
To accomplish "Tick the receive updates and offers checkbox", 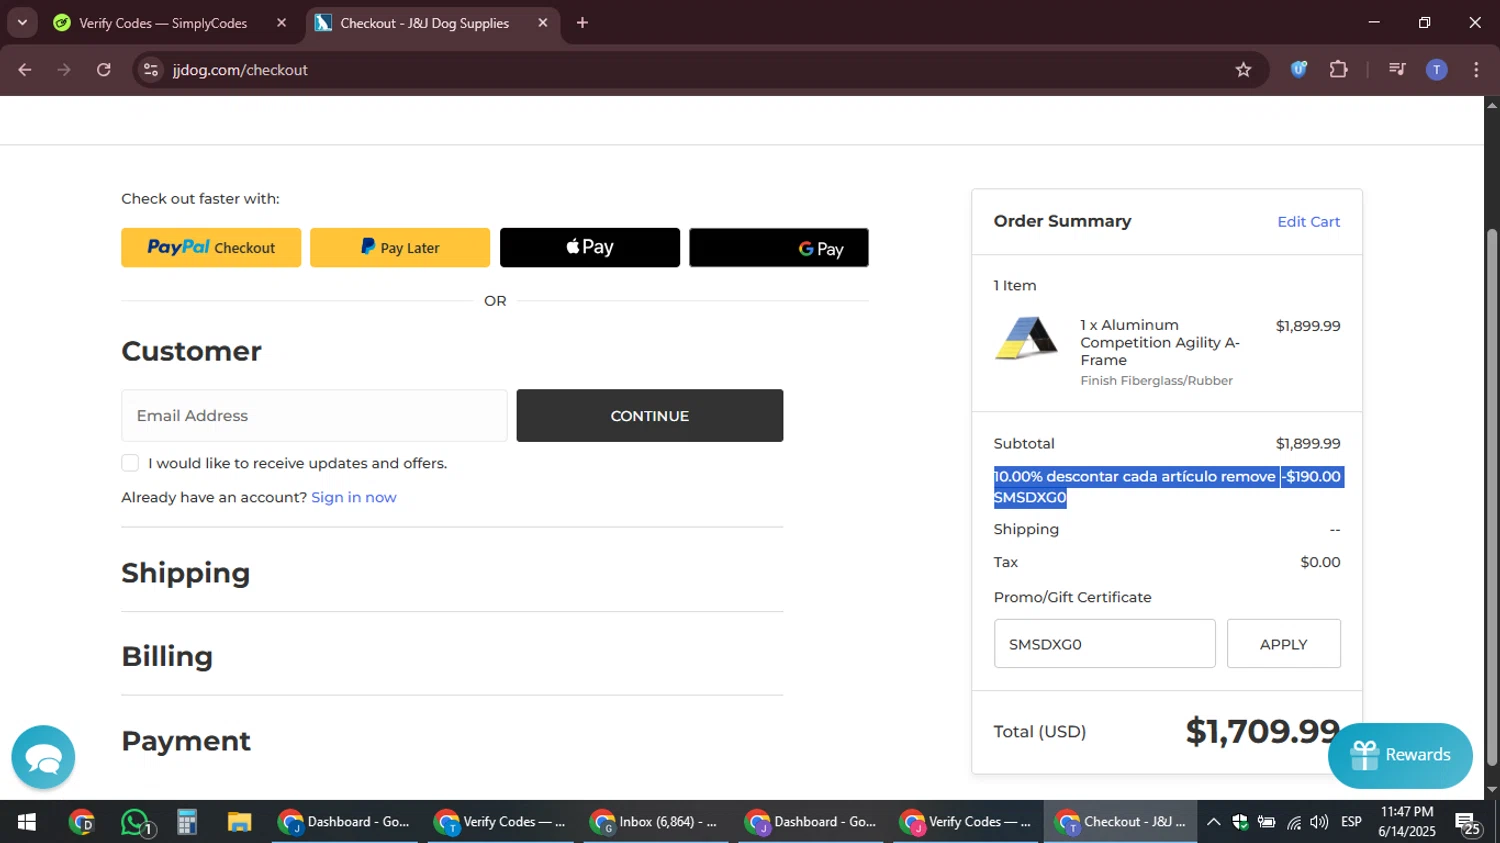I will pos(130,463).
